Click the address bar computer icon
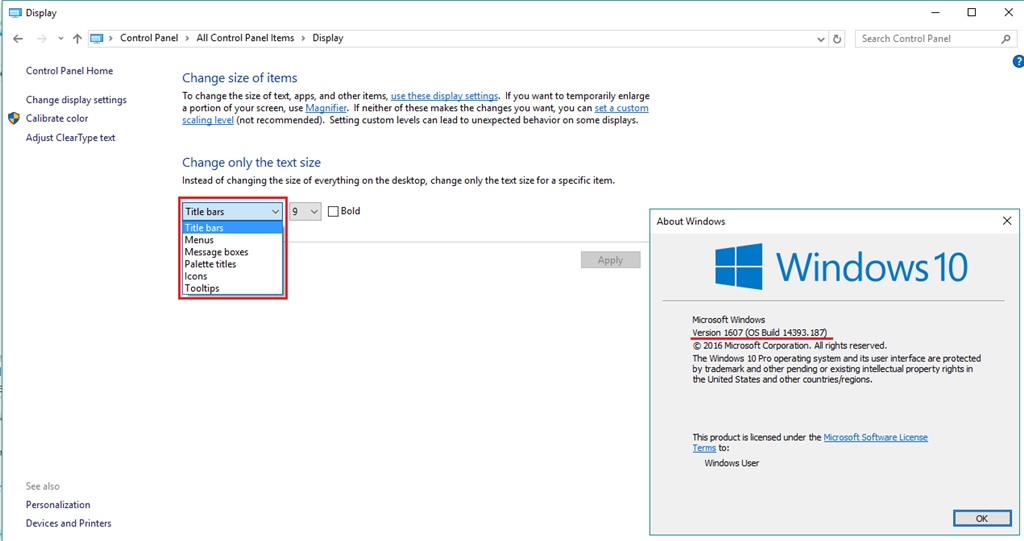The width and height of the screenshot is (1024, 541). click(97, 39)
